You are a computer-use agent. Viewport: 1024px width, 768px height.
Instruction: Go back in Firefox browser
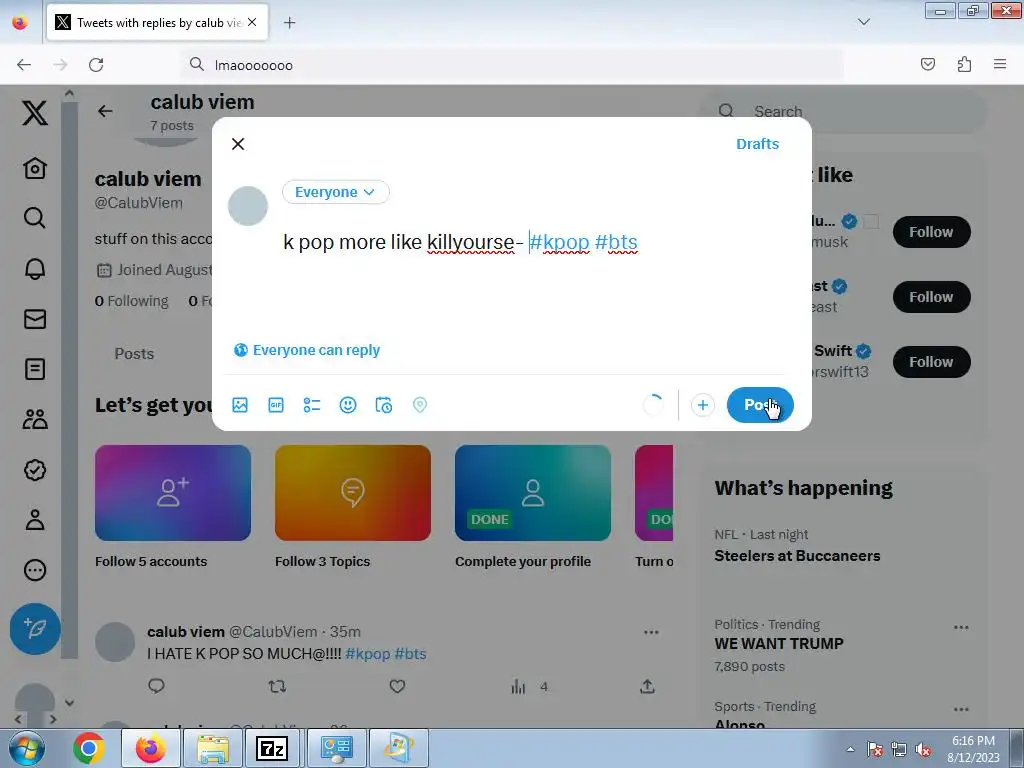tap(24, 65)
